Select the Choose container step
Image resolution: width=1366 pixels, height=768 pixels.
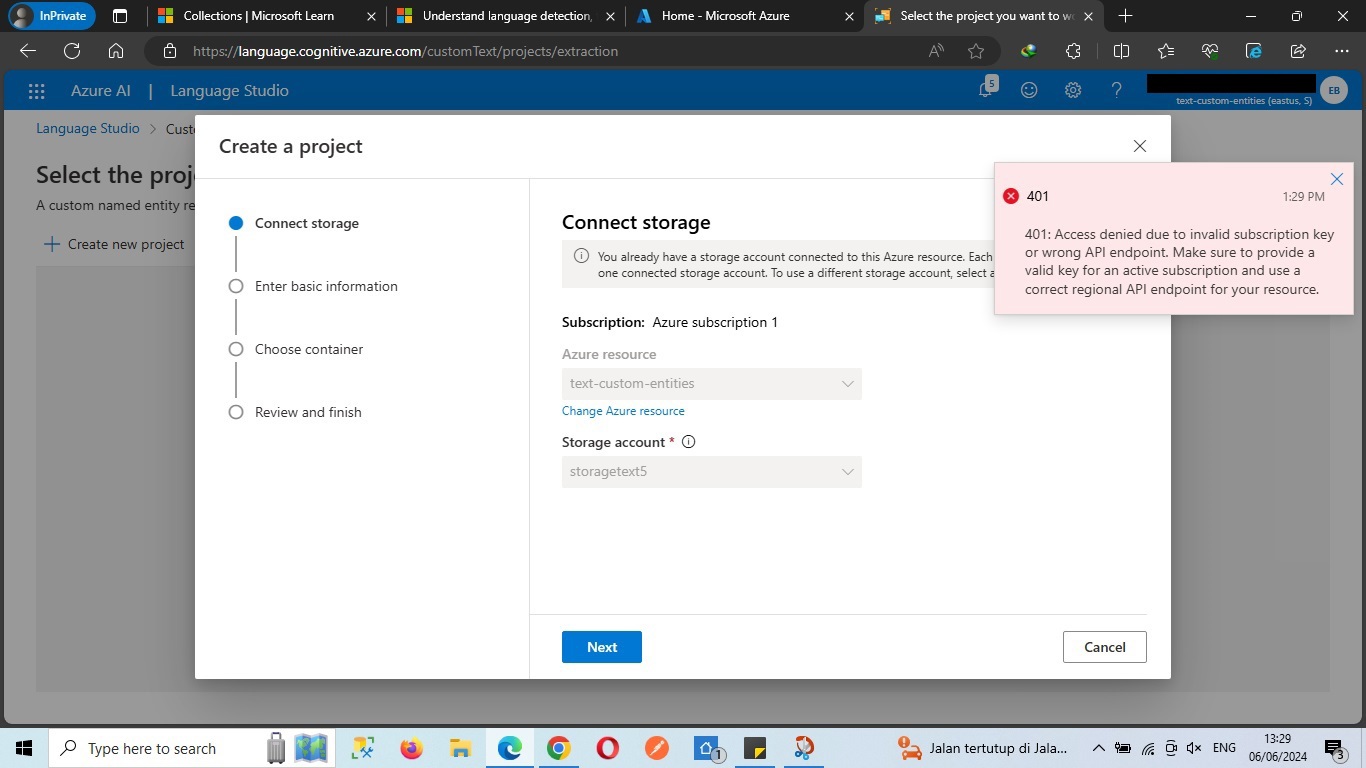(296, 349)
